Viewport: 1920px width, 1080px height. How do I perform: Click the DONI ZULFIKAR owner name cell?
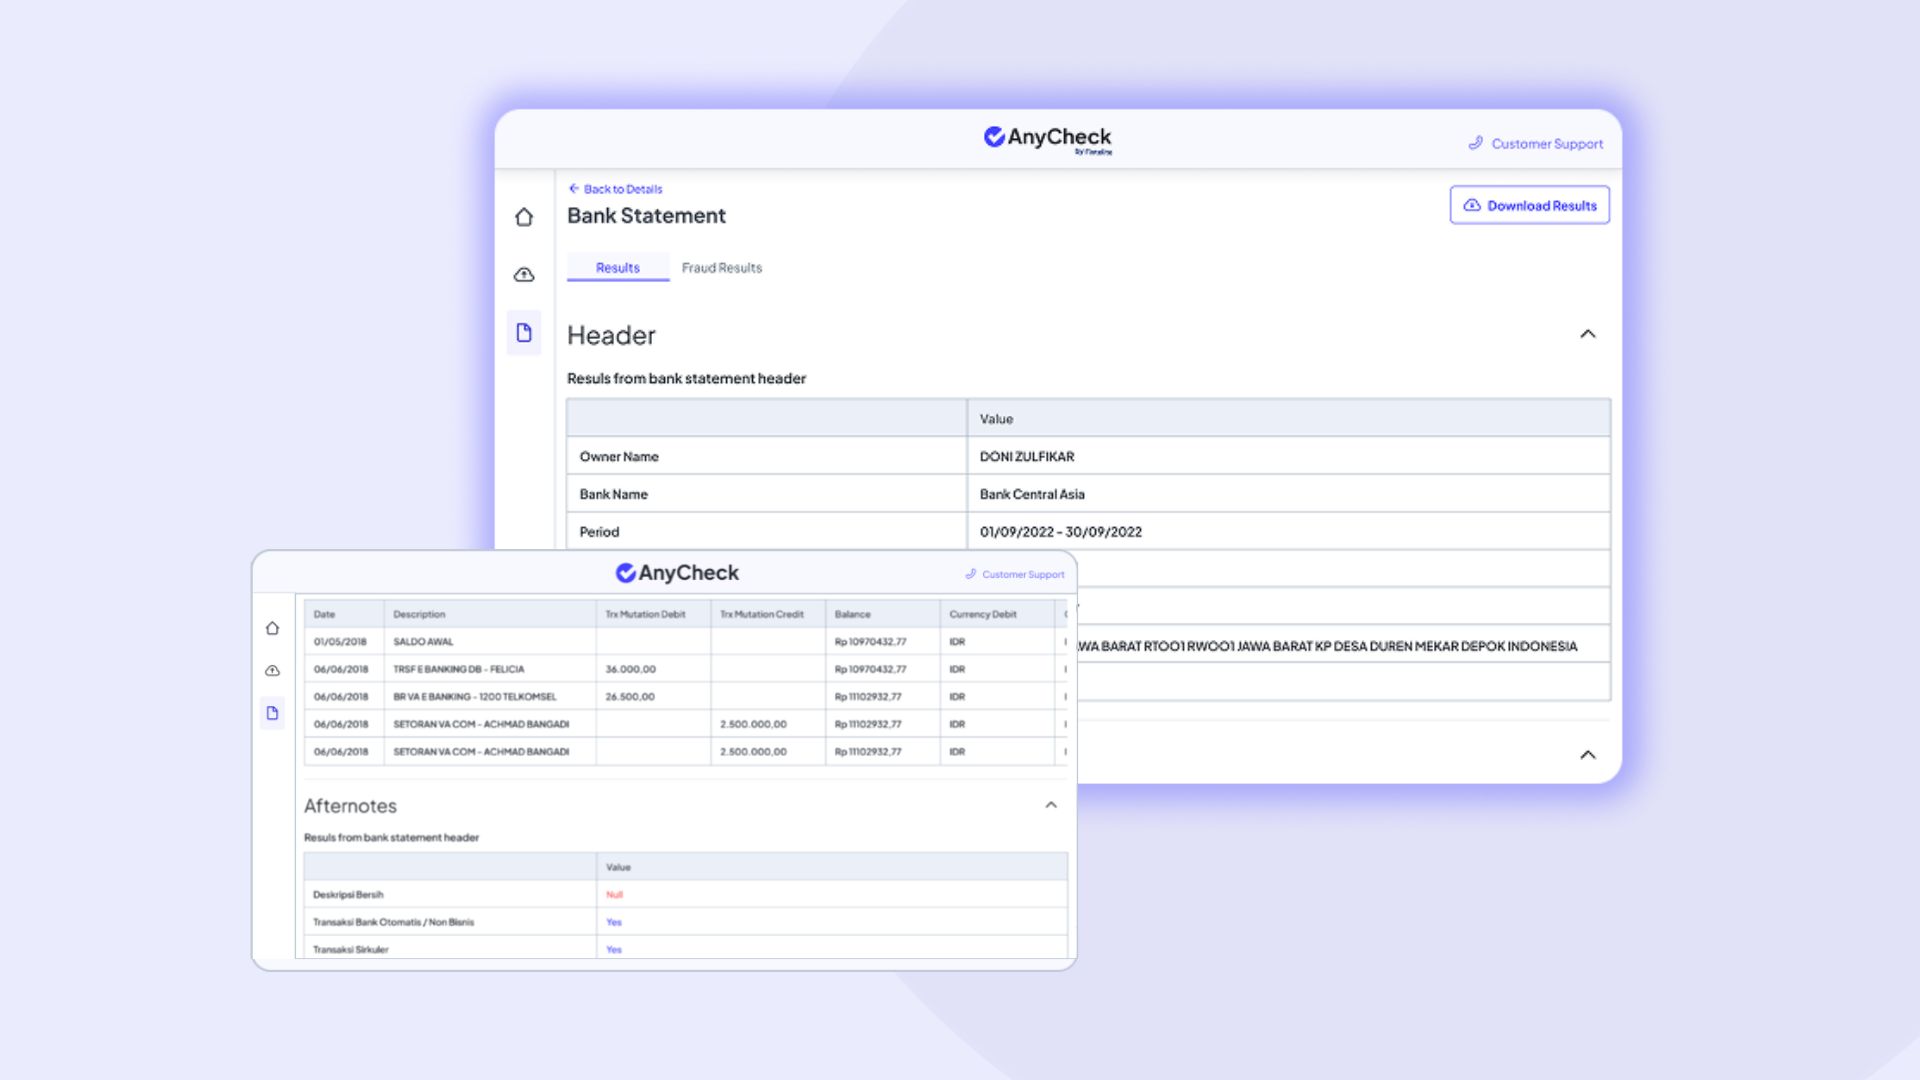coord(1027,457)
